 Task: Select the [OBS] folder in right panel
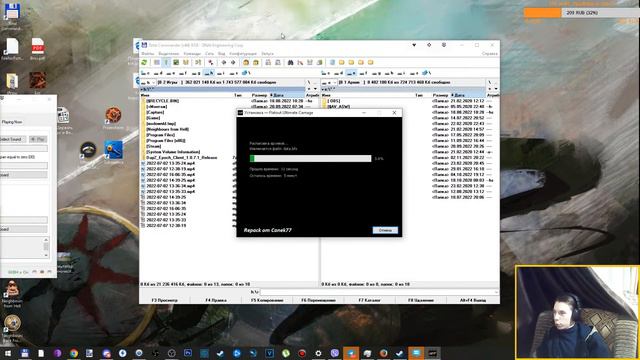click(x=333, y=101)
